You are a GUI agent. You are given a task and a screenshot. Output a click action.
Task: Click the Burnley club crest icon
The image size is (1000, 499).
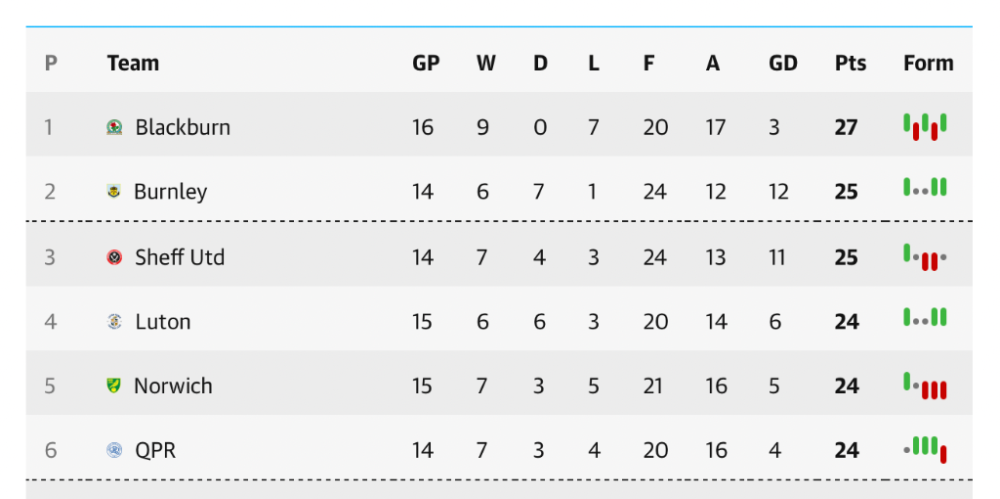pyautogui.click(x=114, y=191)
